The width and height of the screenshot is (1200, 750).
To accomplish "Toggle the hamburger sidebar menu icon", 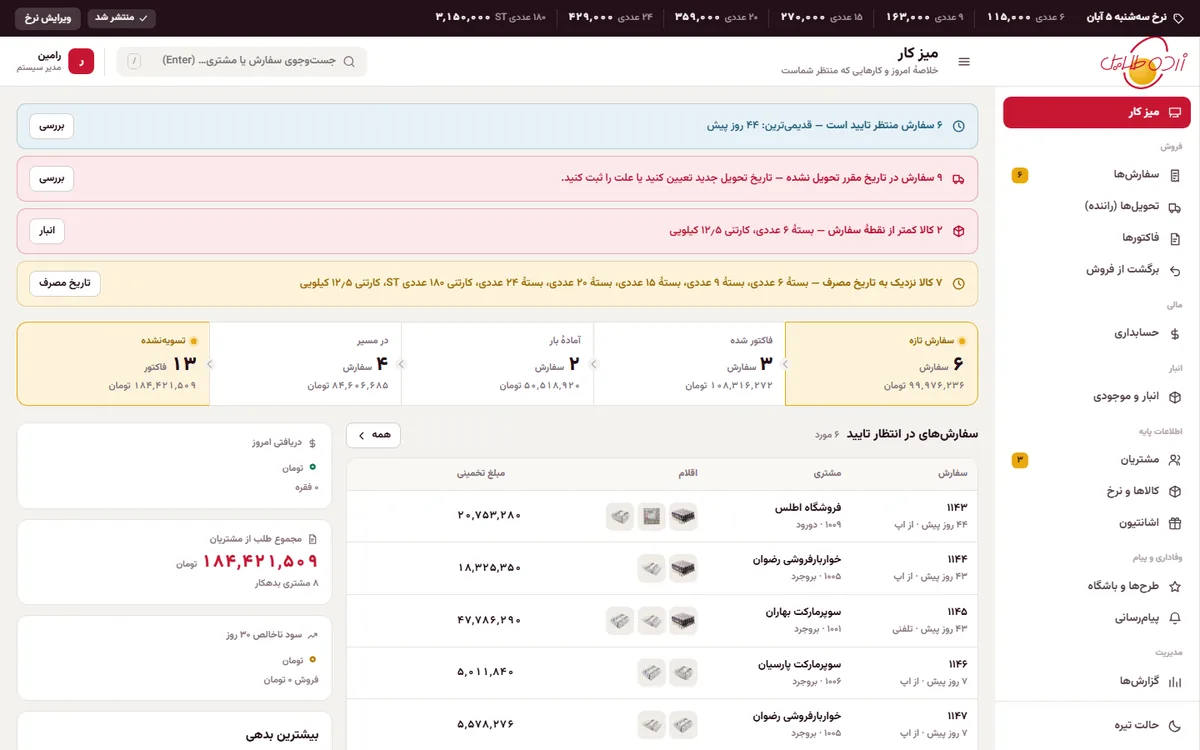I will pyautogui.click(x=964, y=62).
